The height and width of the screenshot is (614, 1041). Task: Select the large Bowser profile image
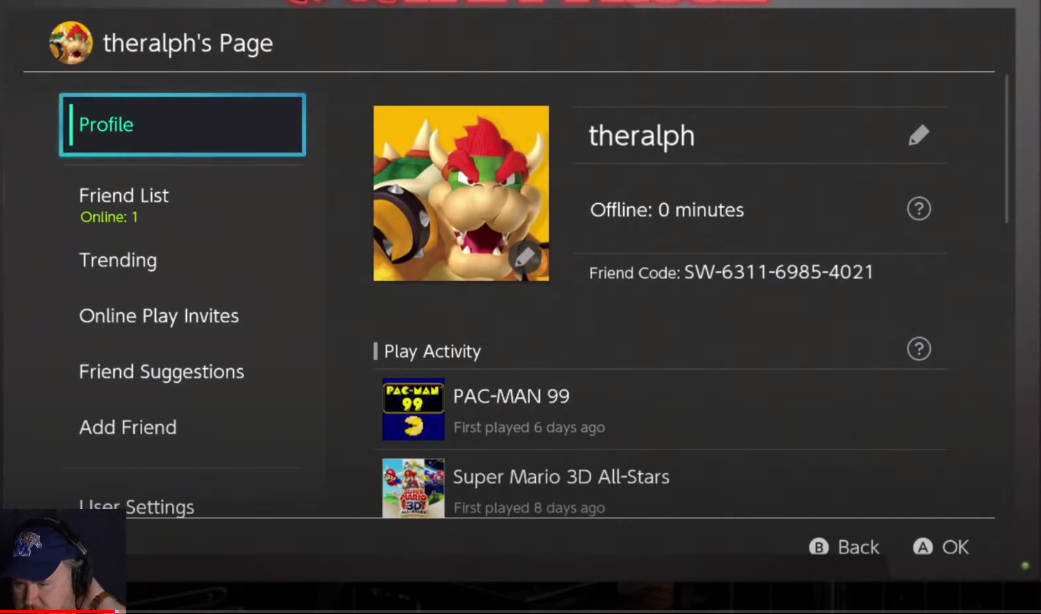[461, 193]
